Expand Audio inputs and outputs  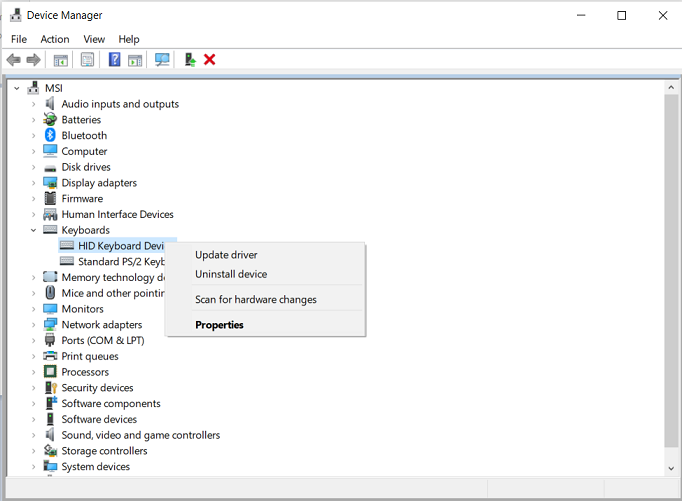(x=33, y=104)
